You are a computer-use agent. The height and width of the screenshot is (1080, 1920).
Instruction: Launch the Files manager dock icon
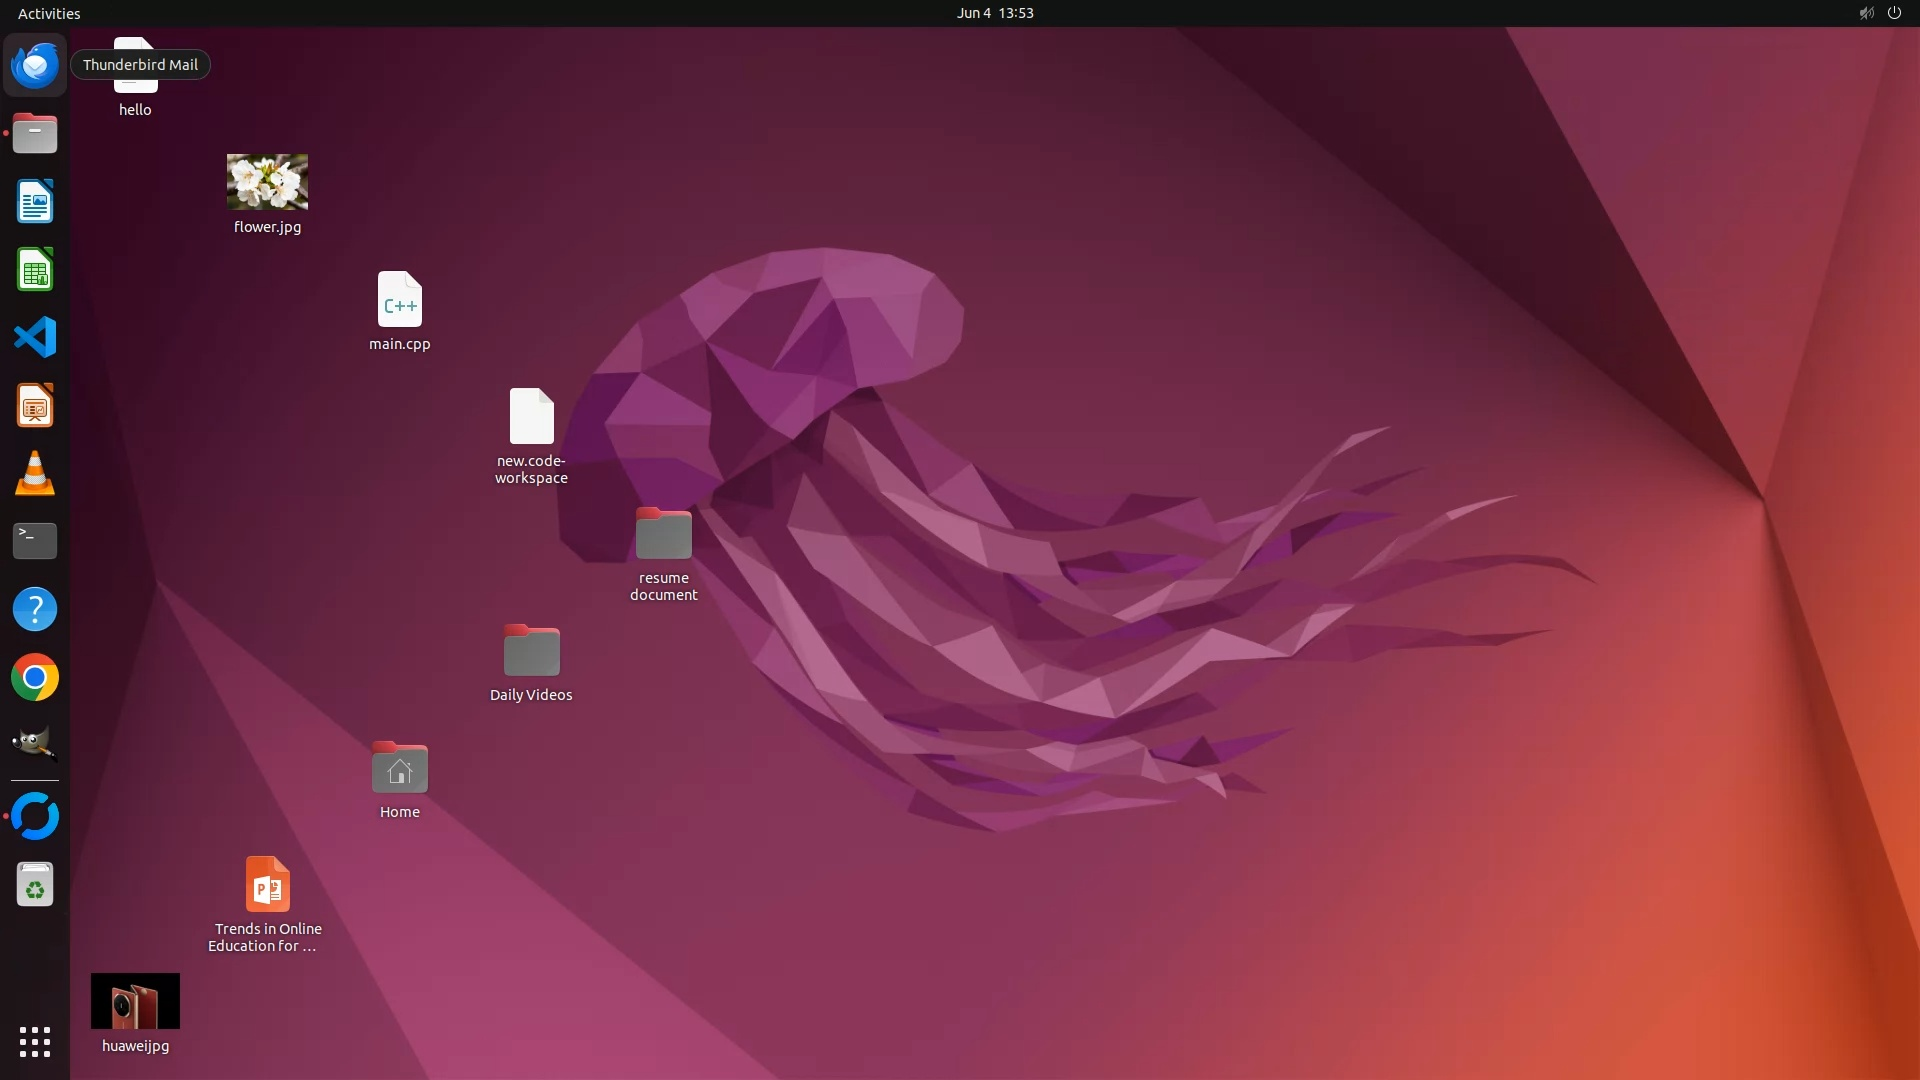pyautogui.click(x=35, y=133)
